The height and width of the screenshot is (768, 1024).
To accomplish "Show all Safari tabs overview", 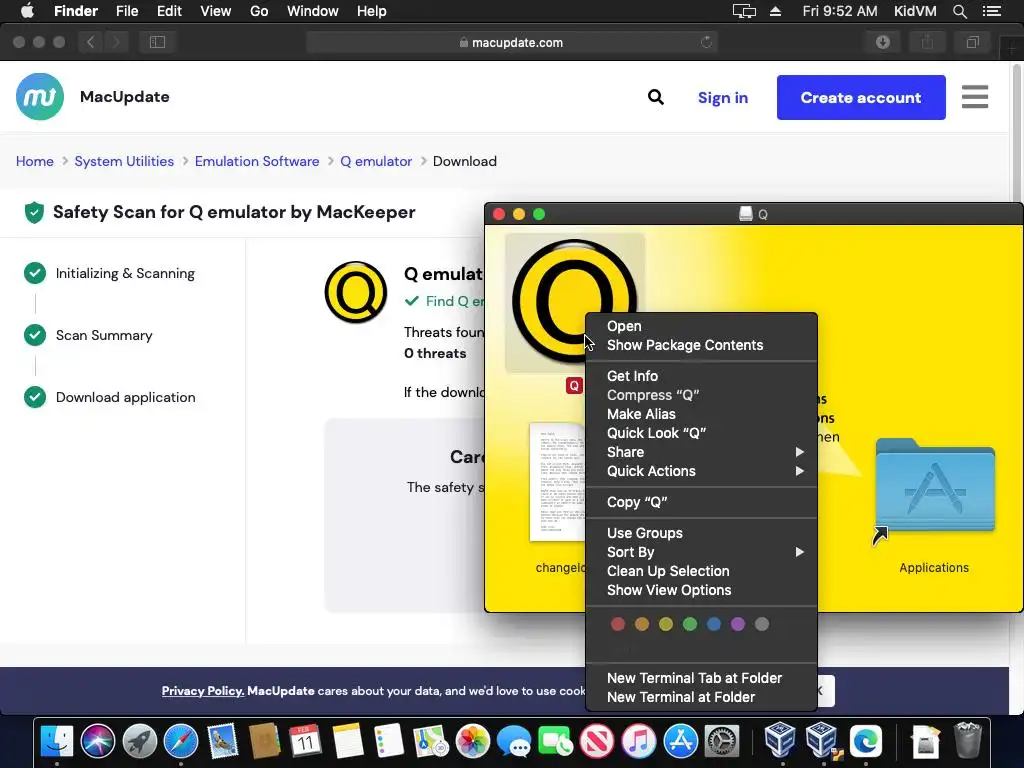I will (972, 42).
